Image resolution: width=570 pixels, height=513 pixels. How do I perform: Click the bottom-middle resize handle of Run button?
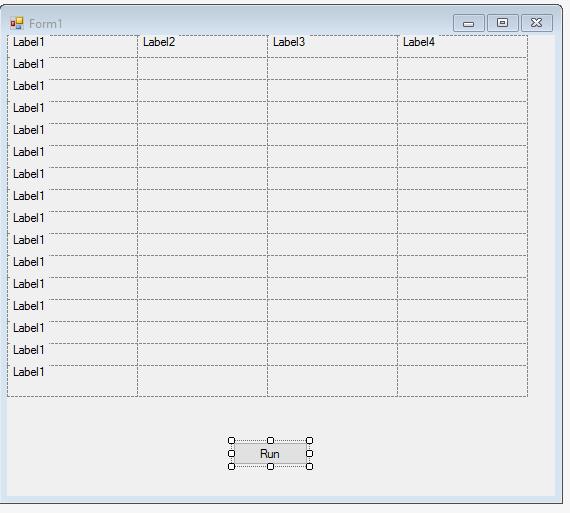click(x=270, y=466)
